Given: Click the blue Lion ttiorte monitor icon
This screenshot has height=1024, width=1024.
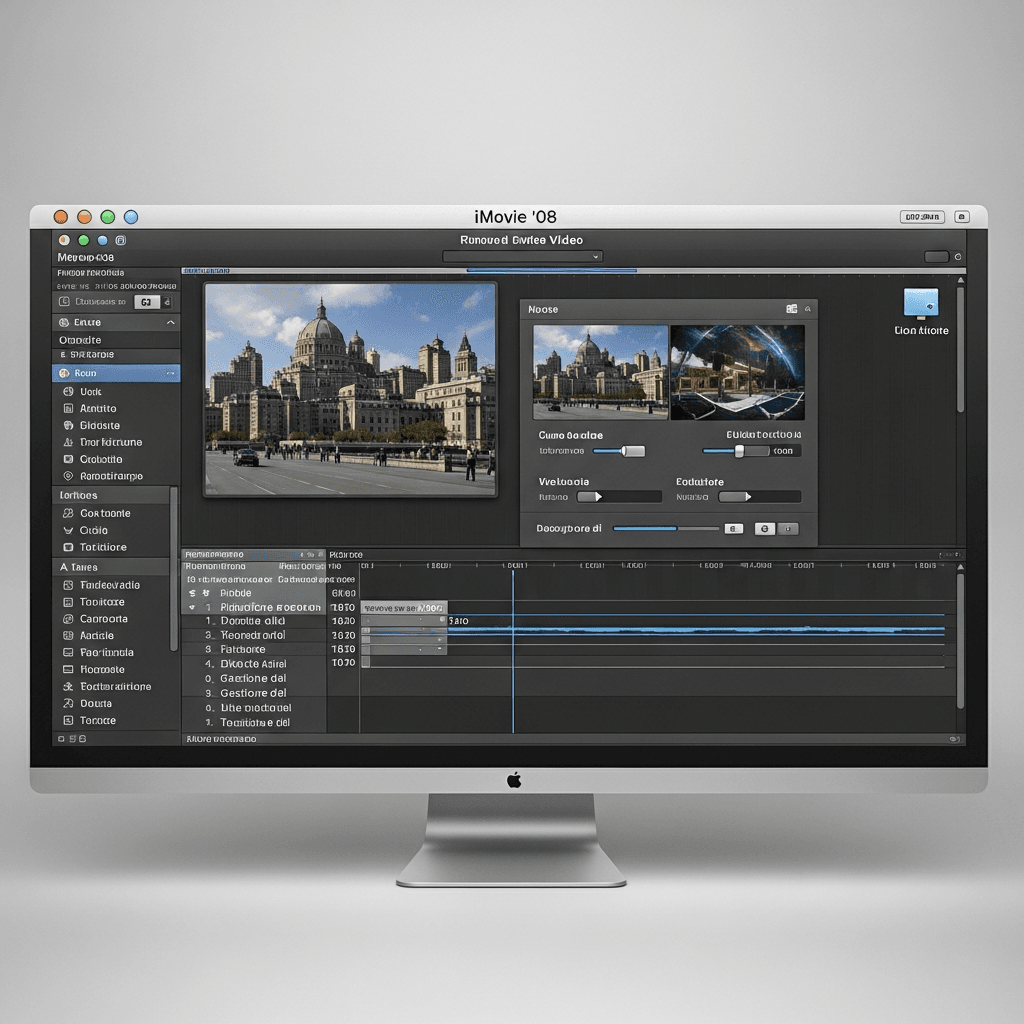Looking at the screenshot, I should point(920,303).
